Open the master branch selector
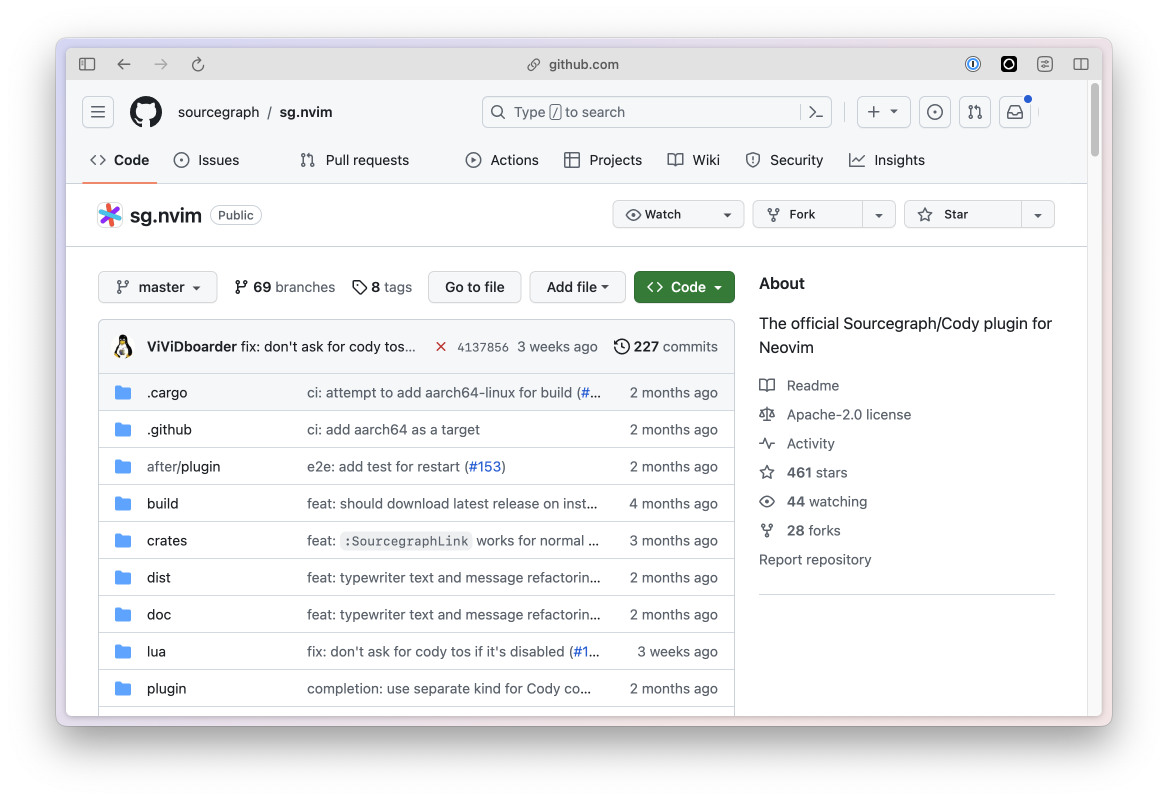This screenshot has height=800, width=1168. 157,287
